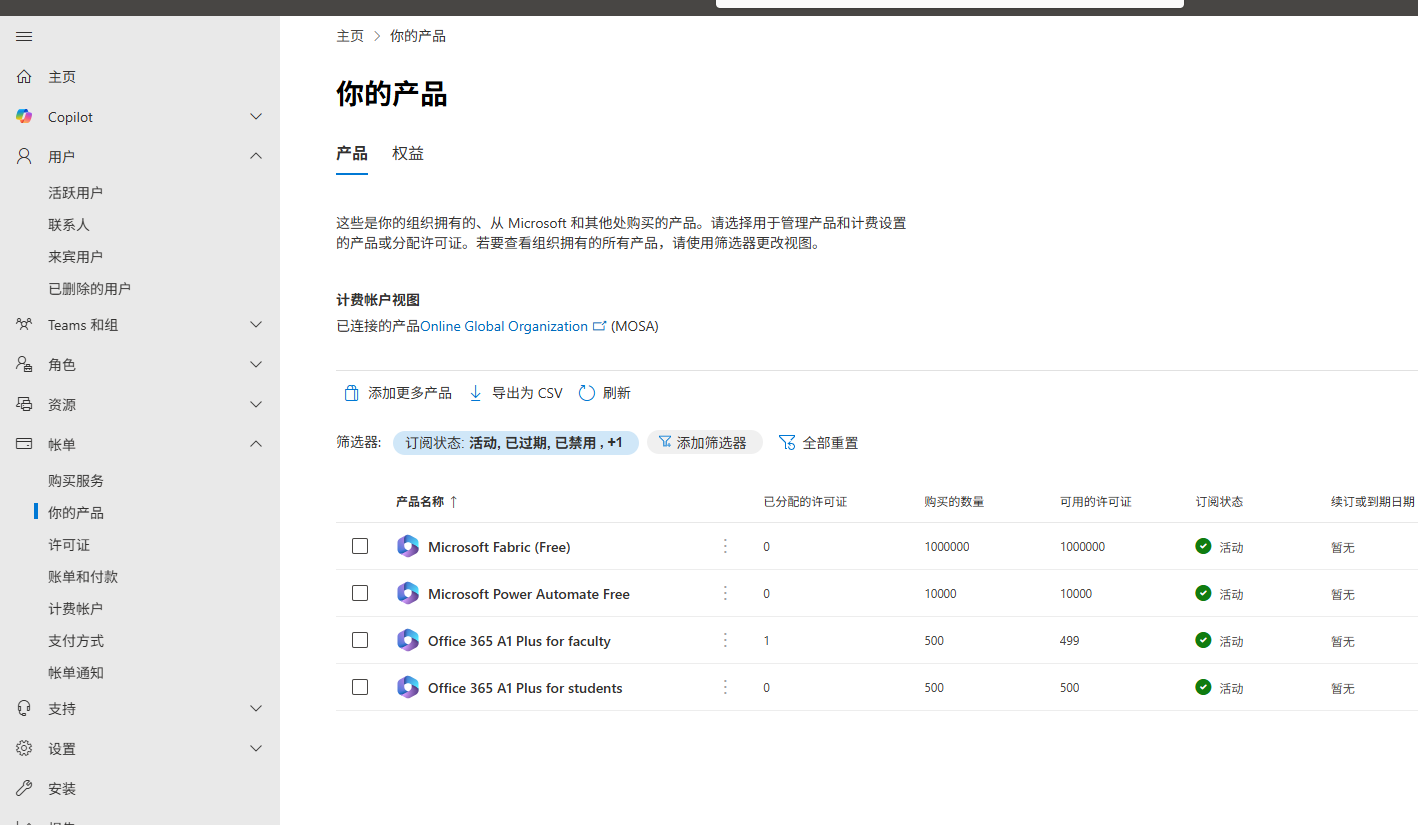Open more actions for Microsoft Fabric (Free)

[x=726, y=546]
